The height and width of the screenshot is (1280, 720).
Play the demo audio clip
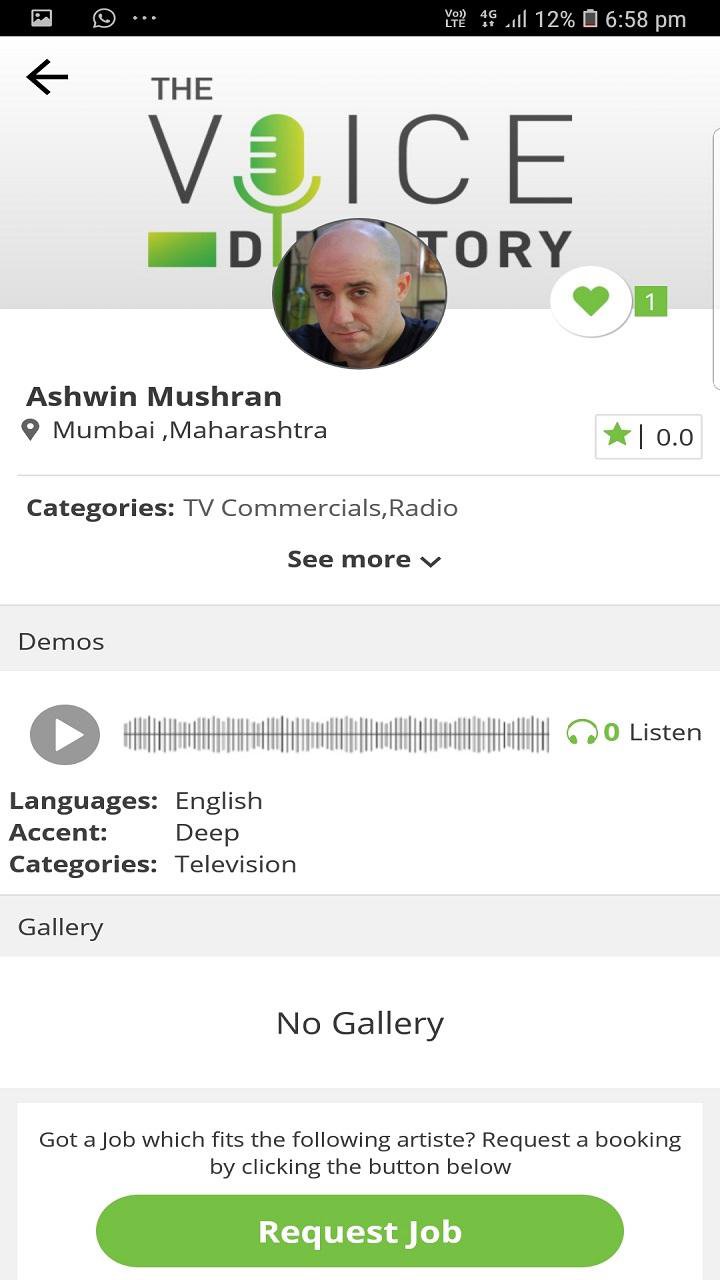pyautogui.click(x=65, y=735)
